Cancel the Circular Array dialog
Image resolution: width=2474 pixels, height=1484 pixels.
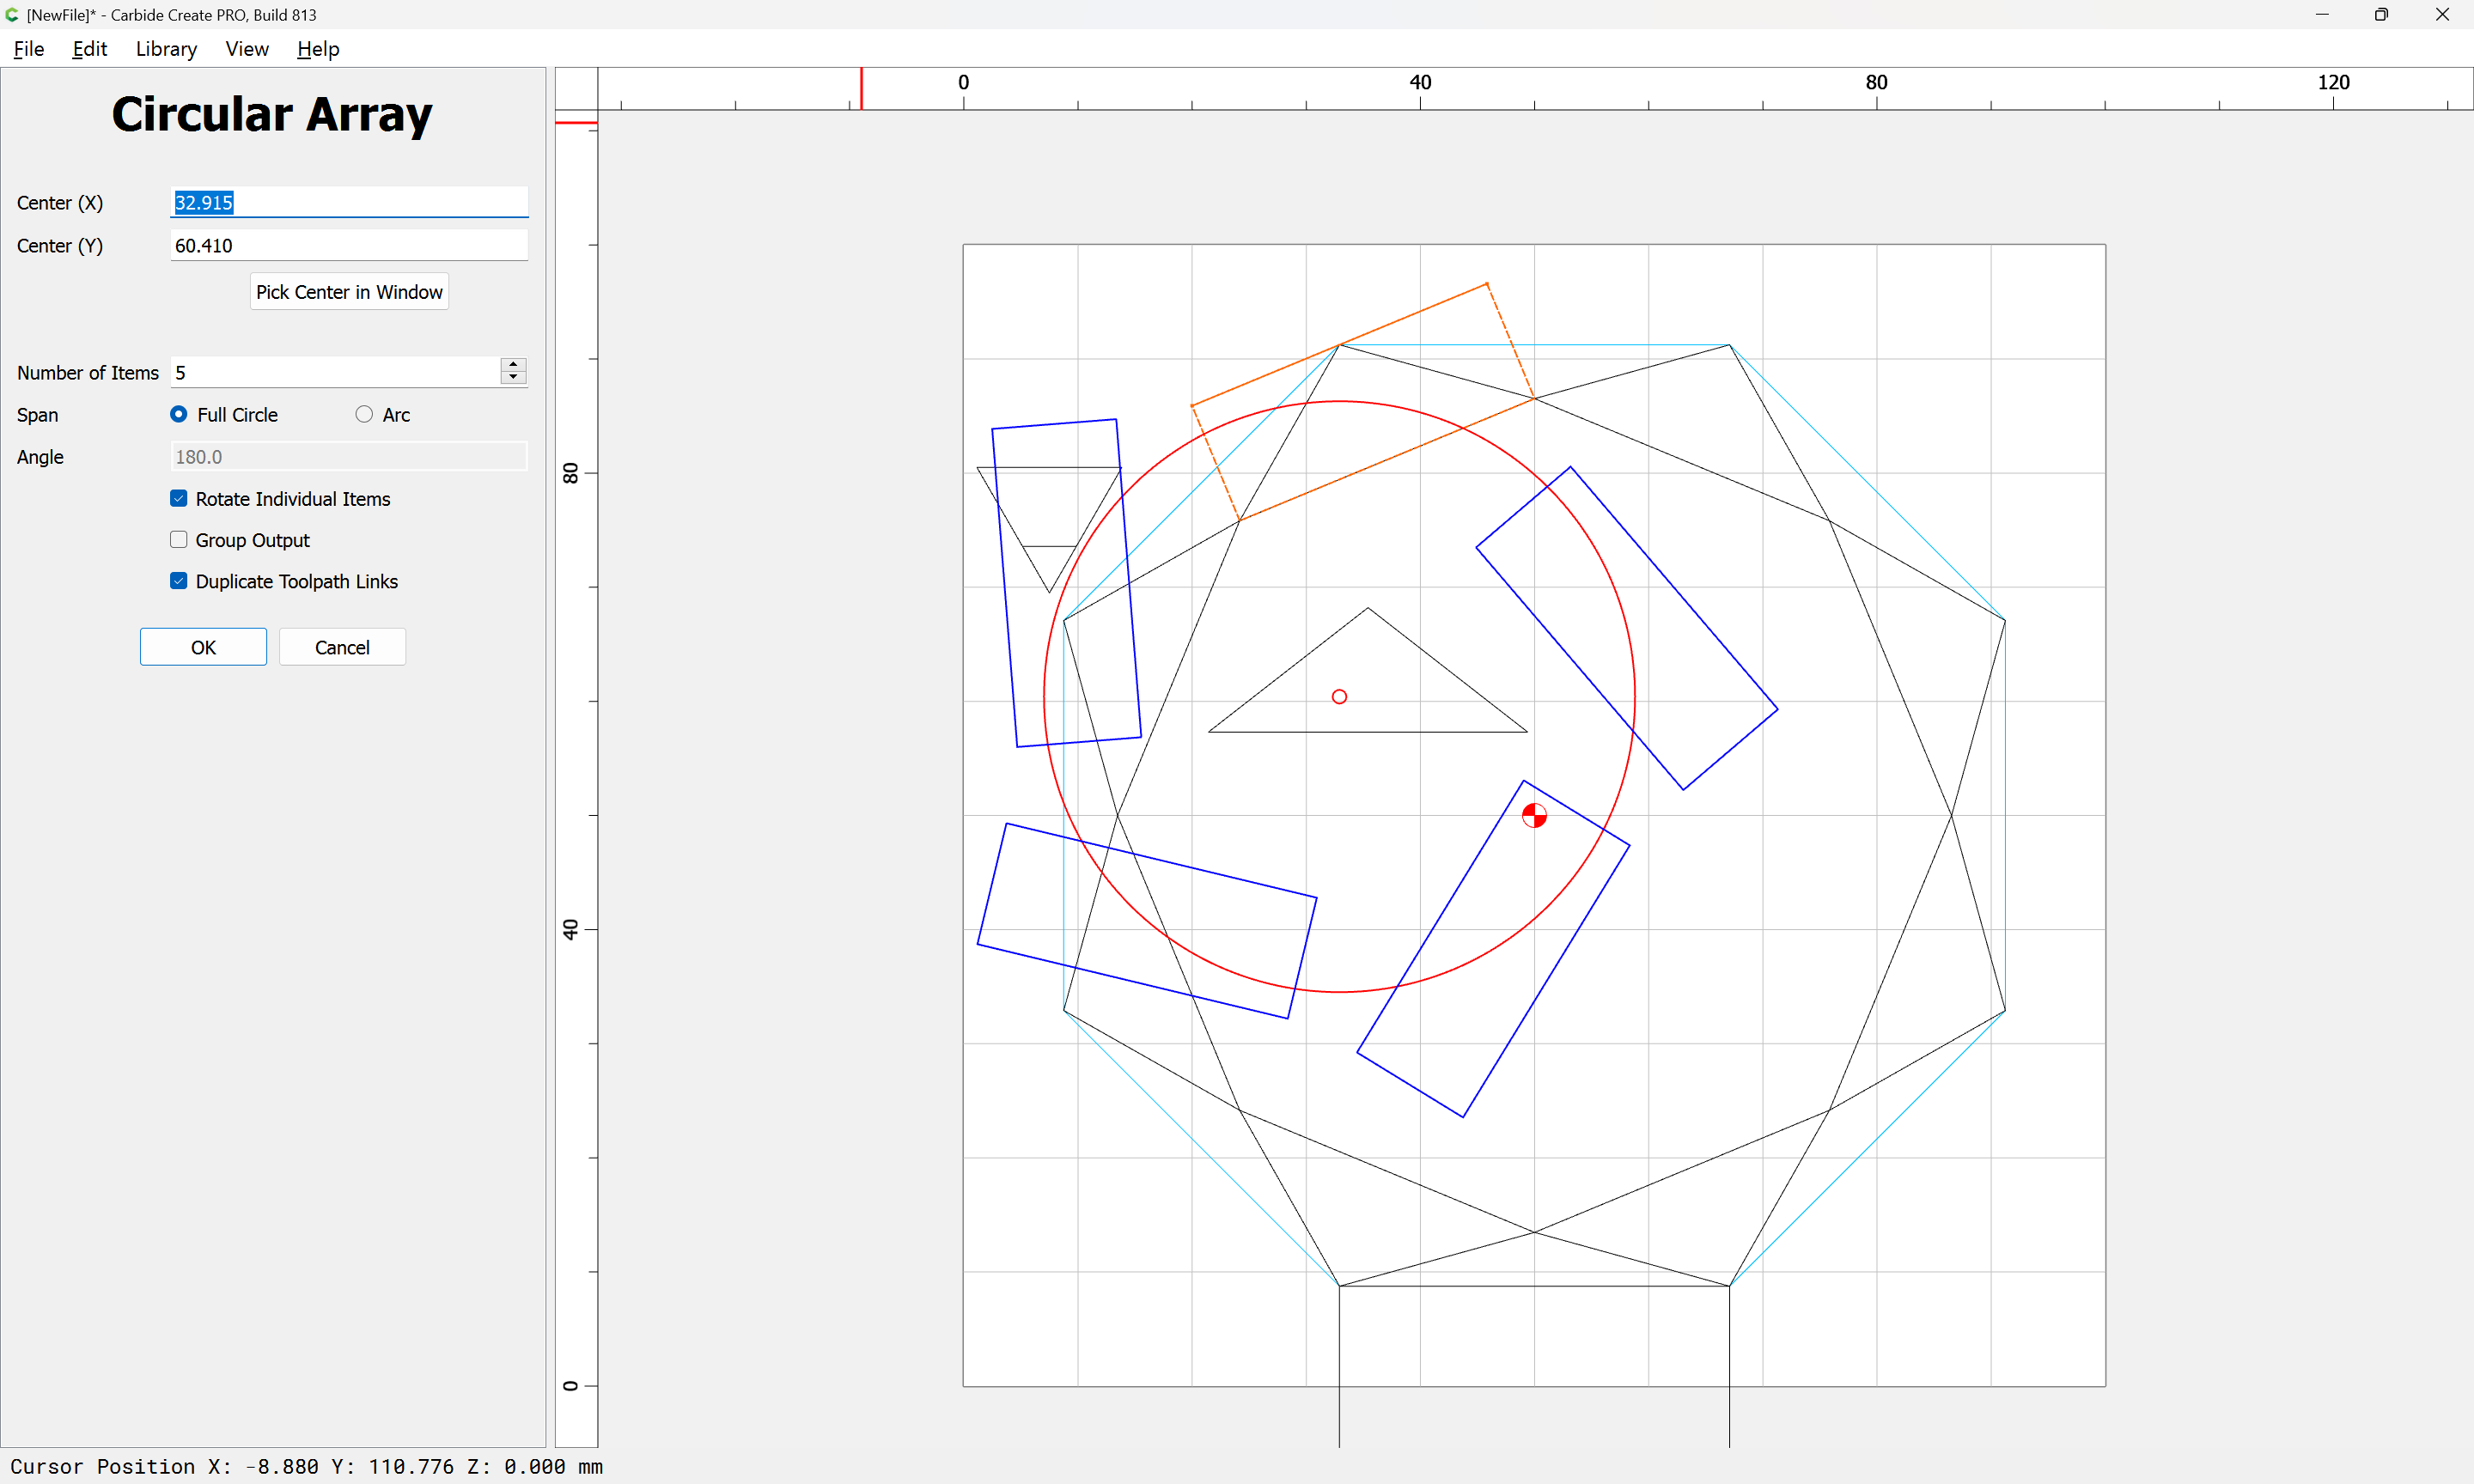coord(342,647)
